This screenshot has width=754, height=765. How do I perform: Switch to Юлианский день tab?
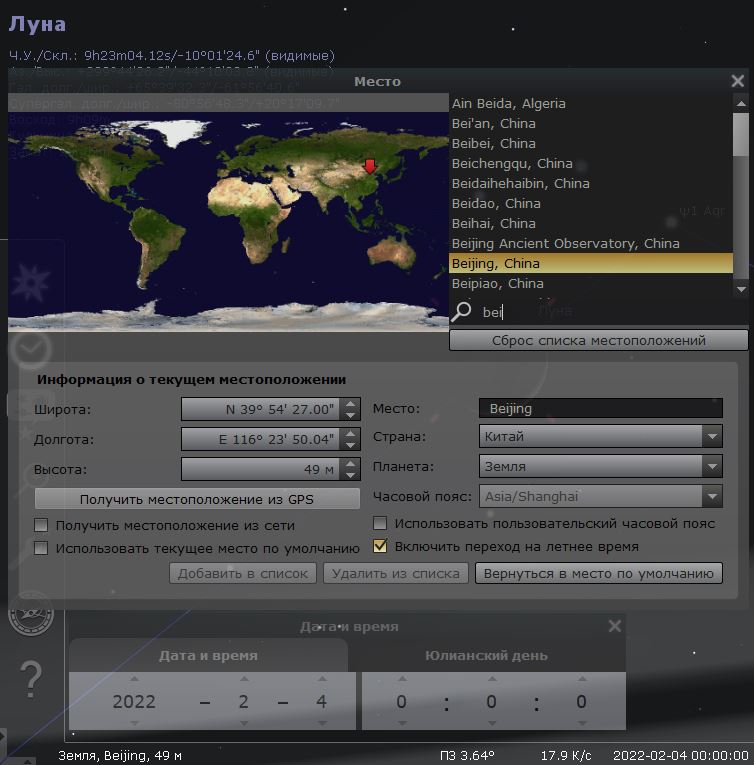coord(486,655)
